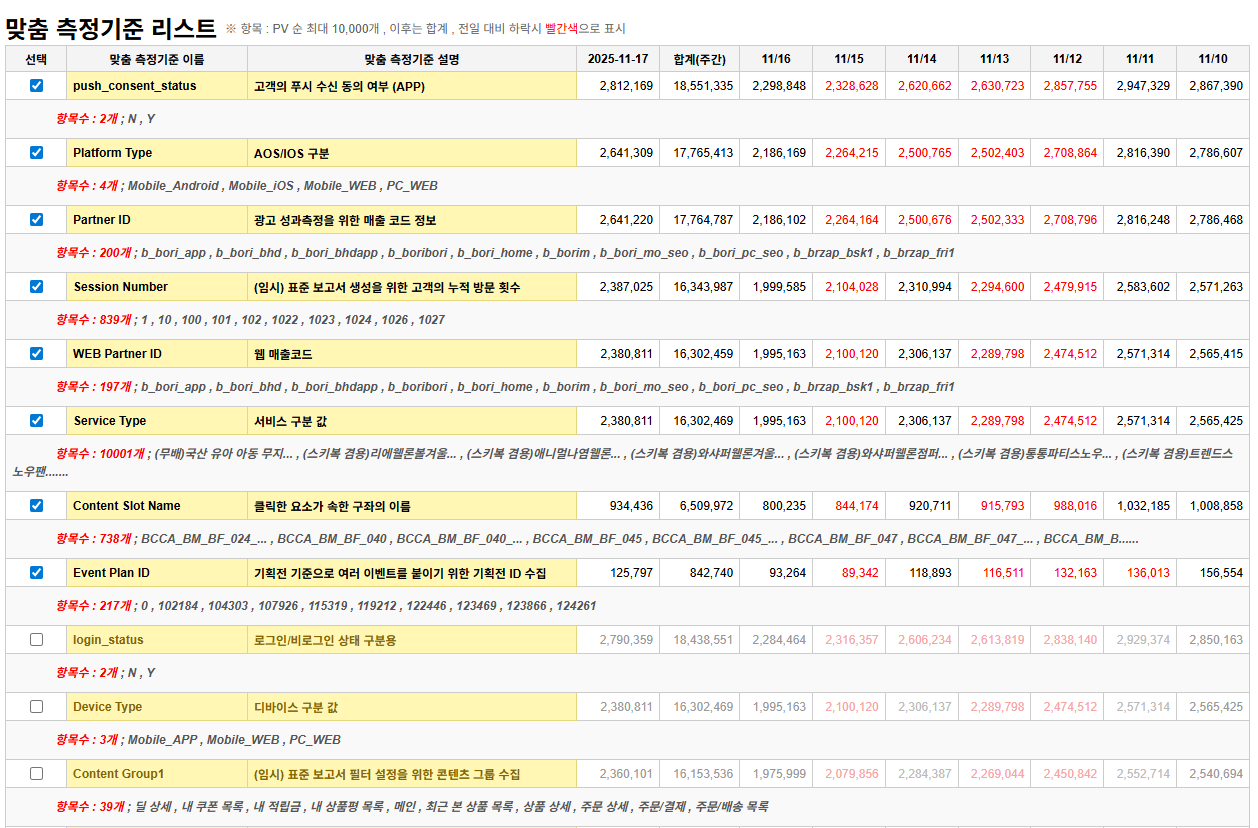Click description 광고 성과측정을 위한 매출 코드 정보
The height and width of the screenshot is (828, 1258).
[412, 220]
